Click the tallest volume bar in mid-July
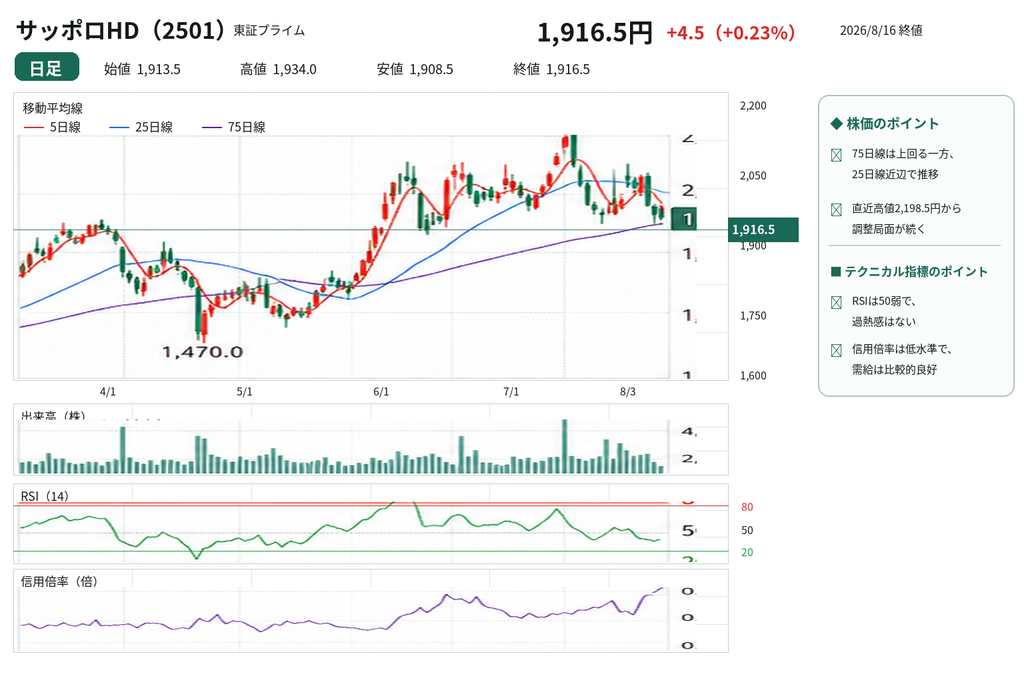Viewport: 1024px width, 683px height. point(565,446)
